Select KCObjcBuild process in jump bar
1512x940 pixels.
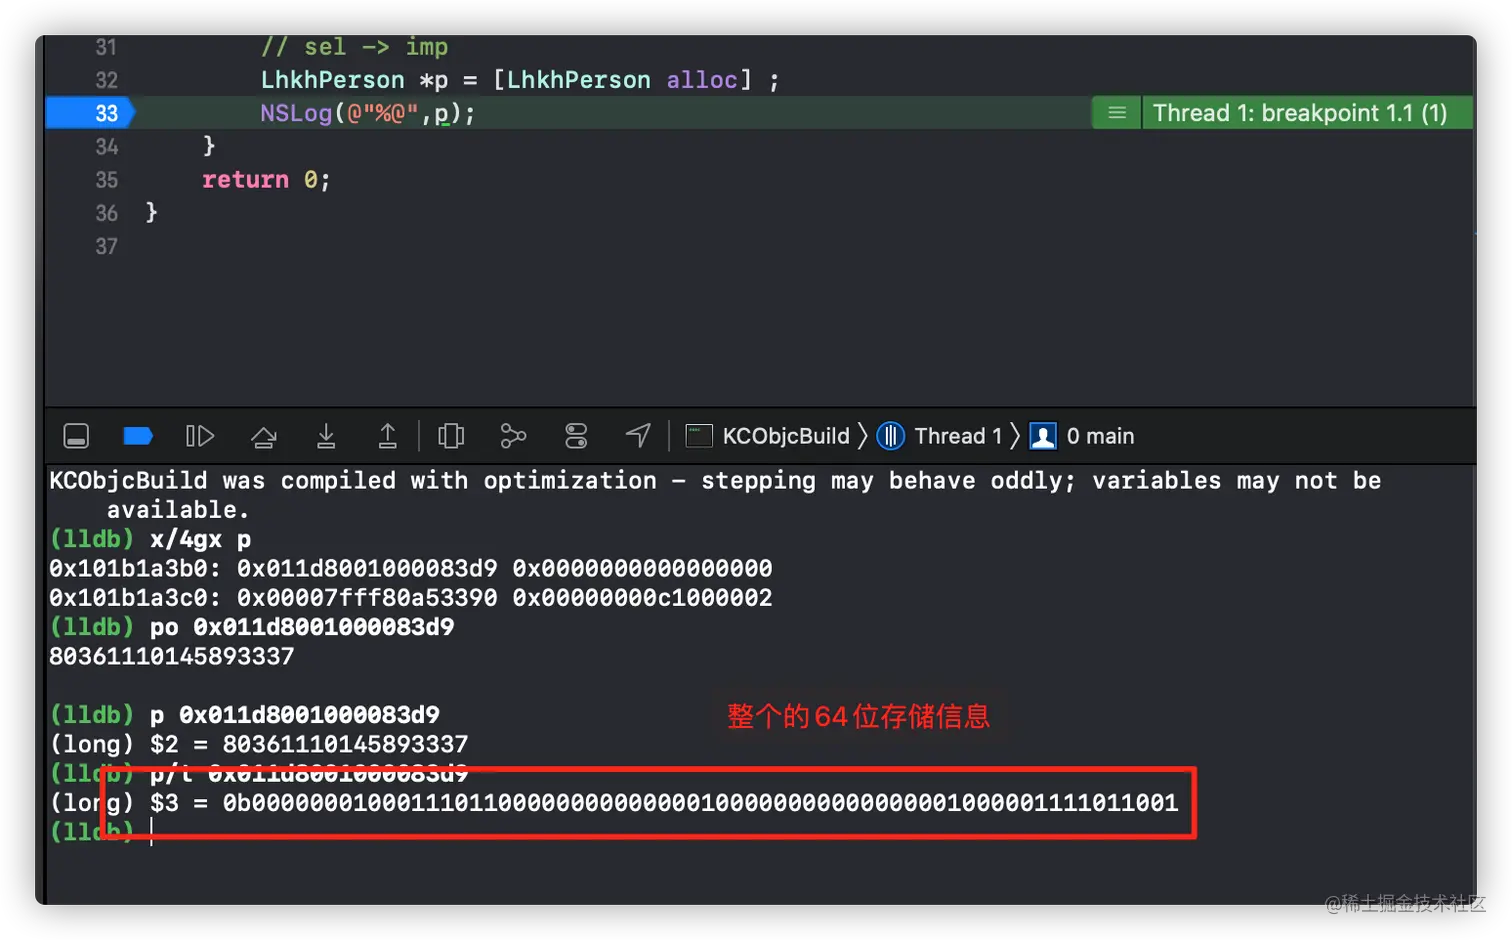coord(768,436)
